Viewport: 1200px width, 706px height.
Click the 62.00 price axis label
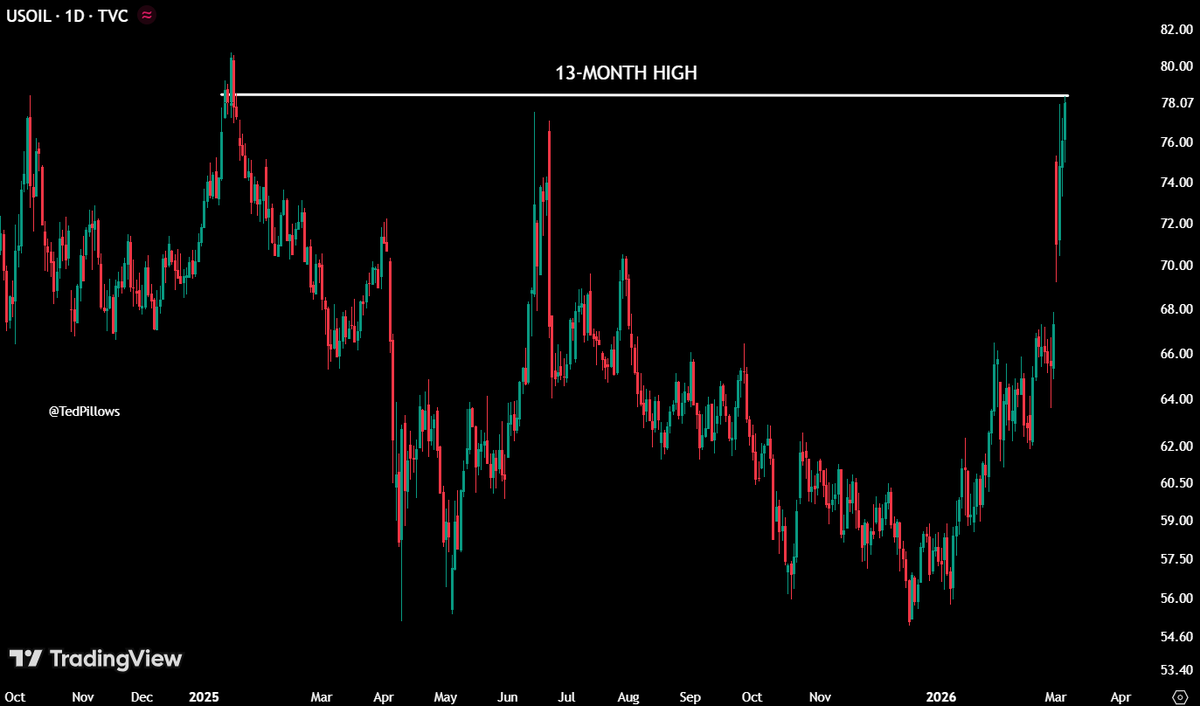pos(1176,447)
